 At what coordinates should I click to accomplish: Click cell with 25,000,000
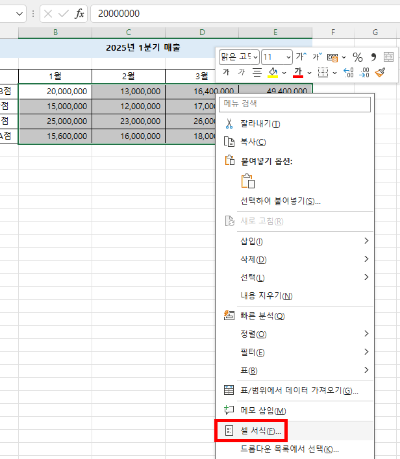[55, 121]
